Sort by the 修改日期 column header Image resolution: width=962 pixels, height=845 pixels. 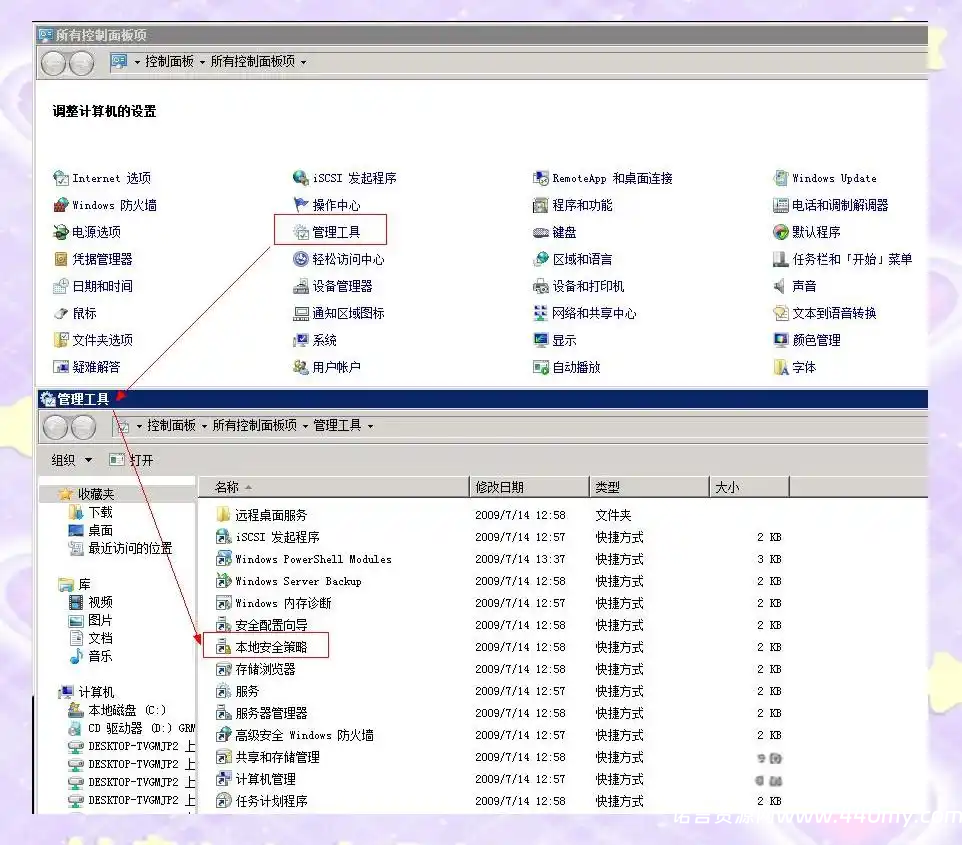[529, 487]
